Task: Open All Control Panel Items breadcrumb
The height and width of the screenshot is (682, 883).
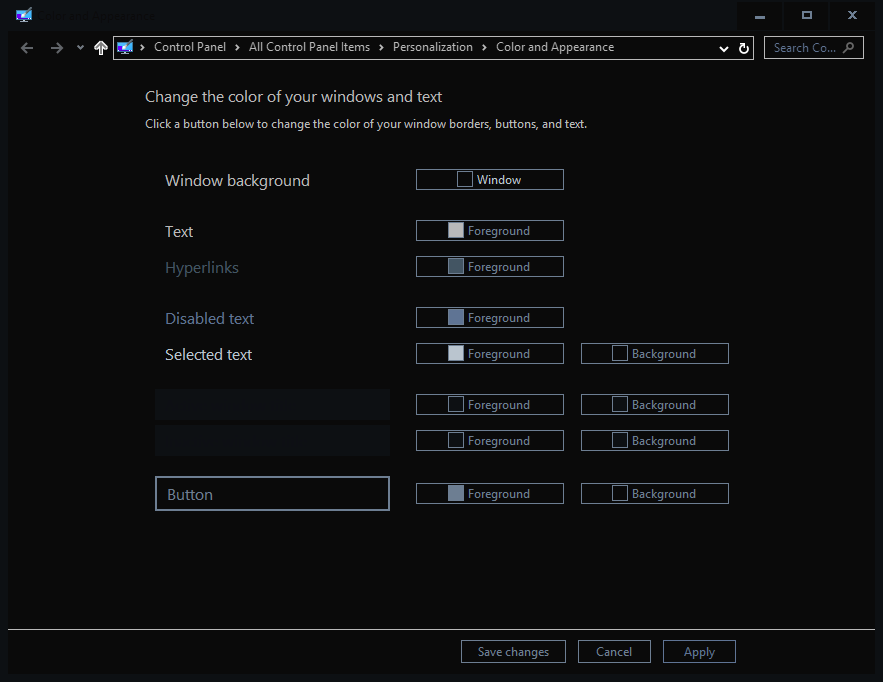Action: click(x=309, y=47)
